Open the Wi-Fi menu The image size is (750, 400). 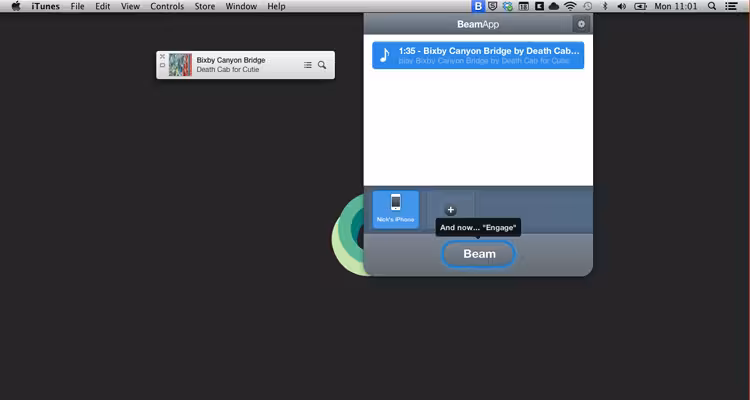click(x=570, y=6)
